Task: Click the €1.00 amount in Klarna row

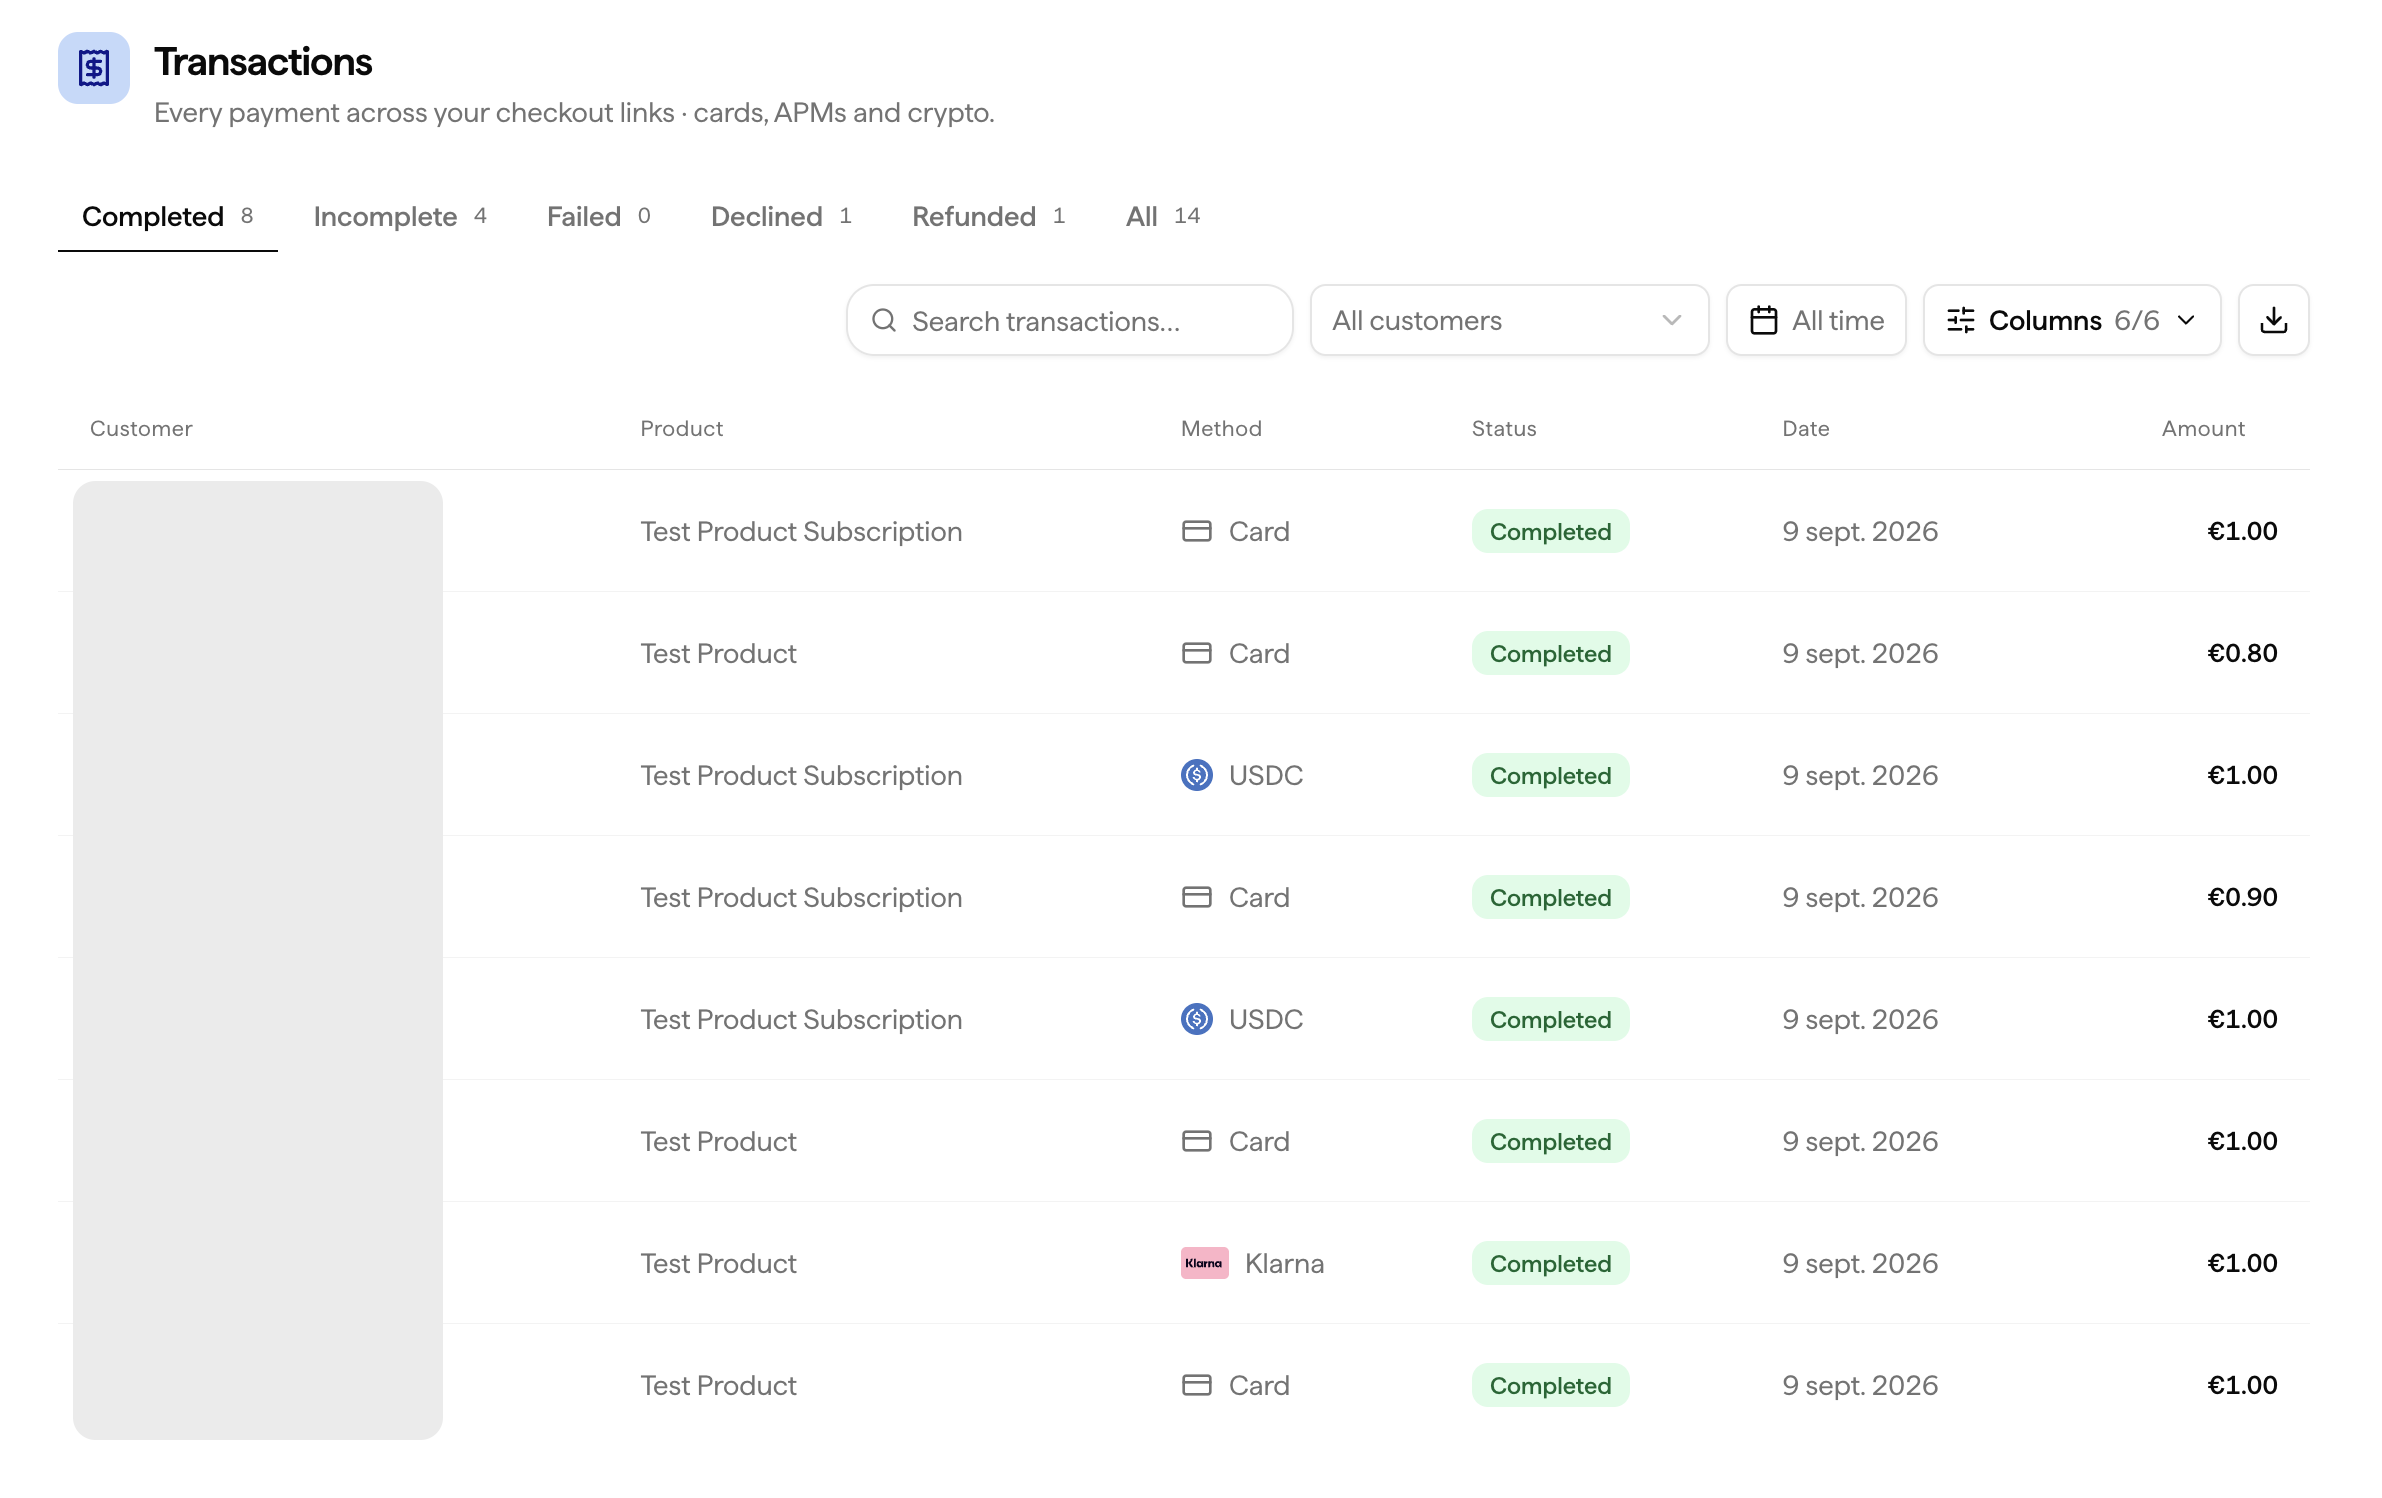Action: click(2242, 1263)
